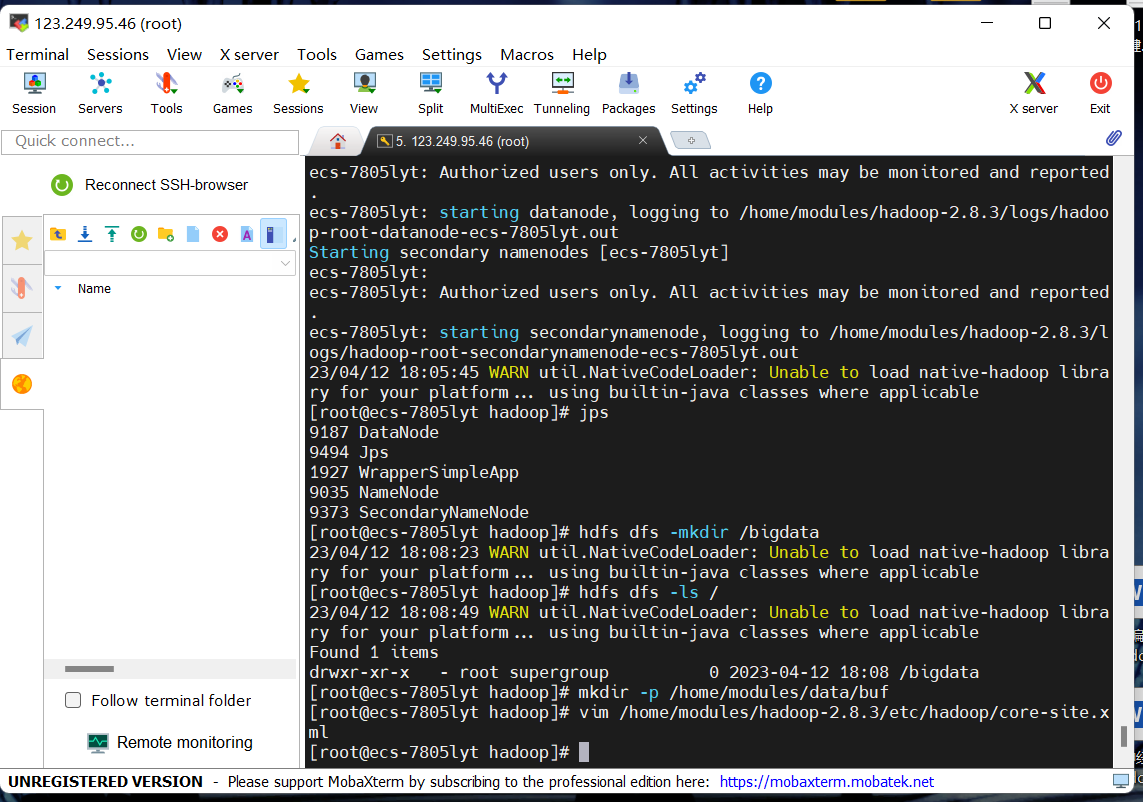1143x802 pixels.
Task: Open the Macros paper plane sidebar tab
Action: click(22, 335)
